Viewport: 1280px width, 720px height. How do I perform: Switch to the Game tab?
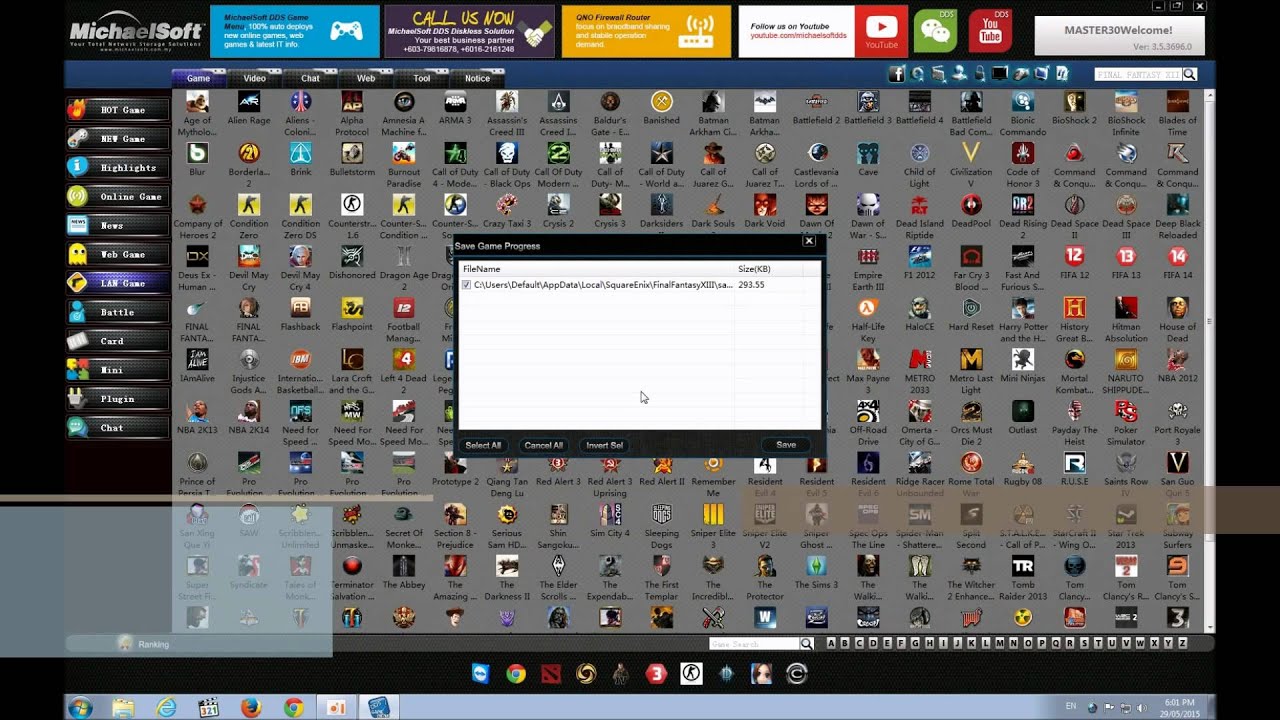point(199,78)
